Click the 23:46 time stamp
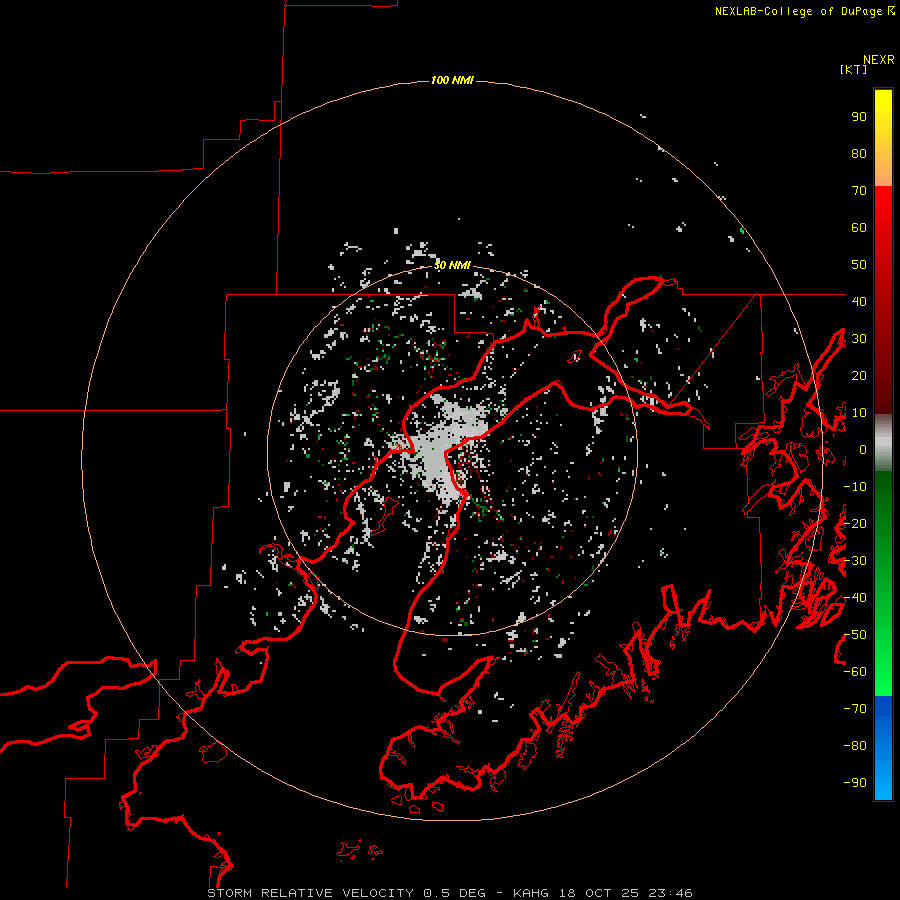This screenshot has width=900, height=900. pos(670,893)
